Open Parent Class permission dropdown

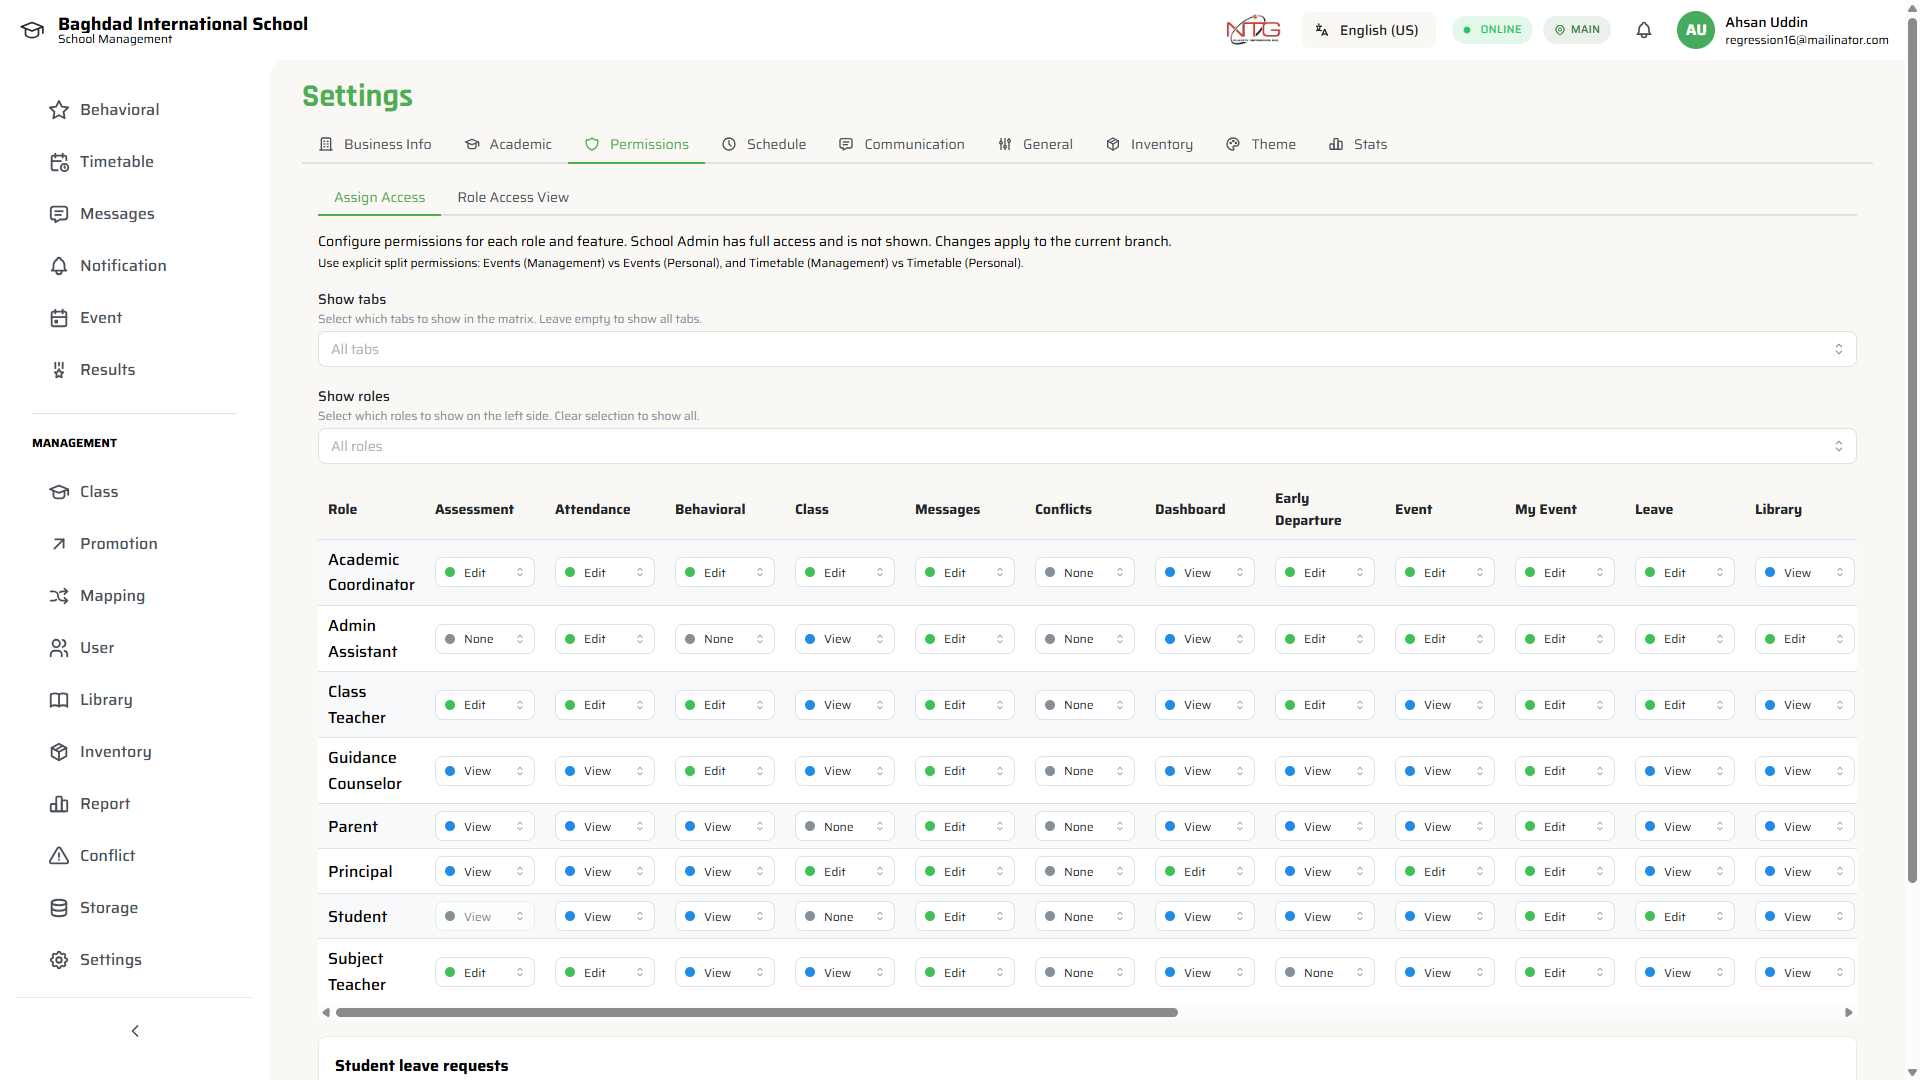click(845, 827)
